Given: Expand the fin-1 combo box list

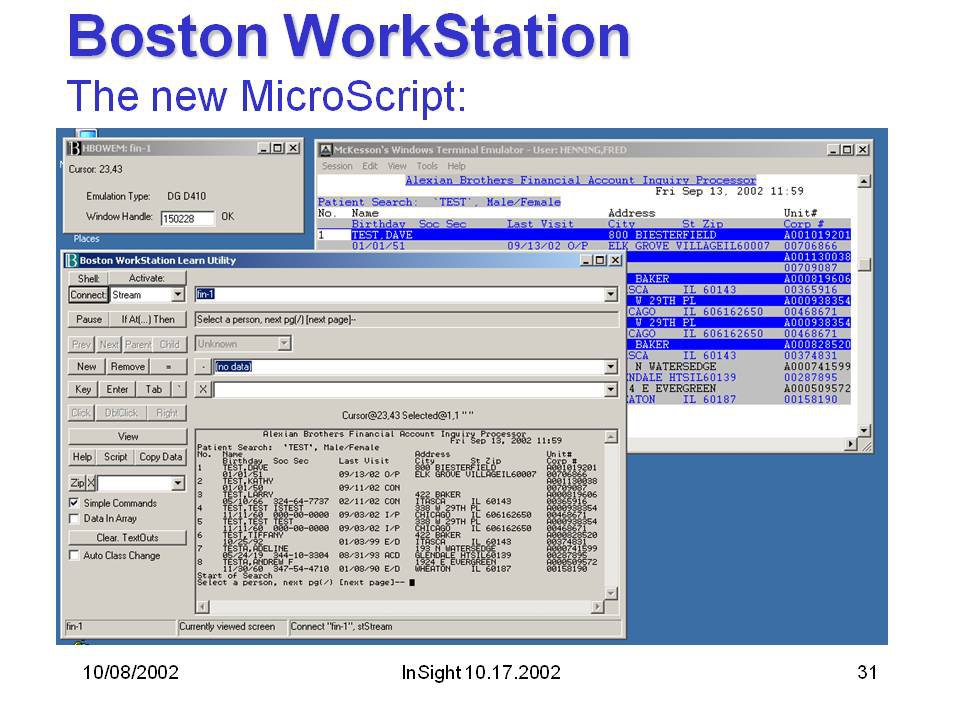Looking at the screenshot, I should (610, 295).
